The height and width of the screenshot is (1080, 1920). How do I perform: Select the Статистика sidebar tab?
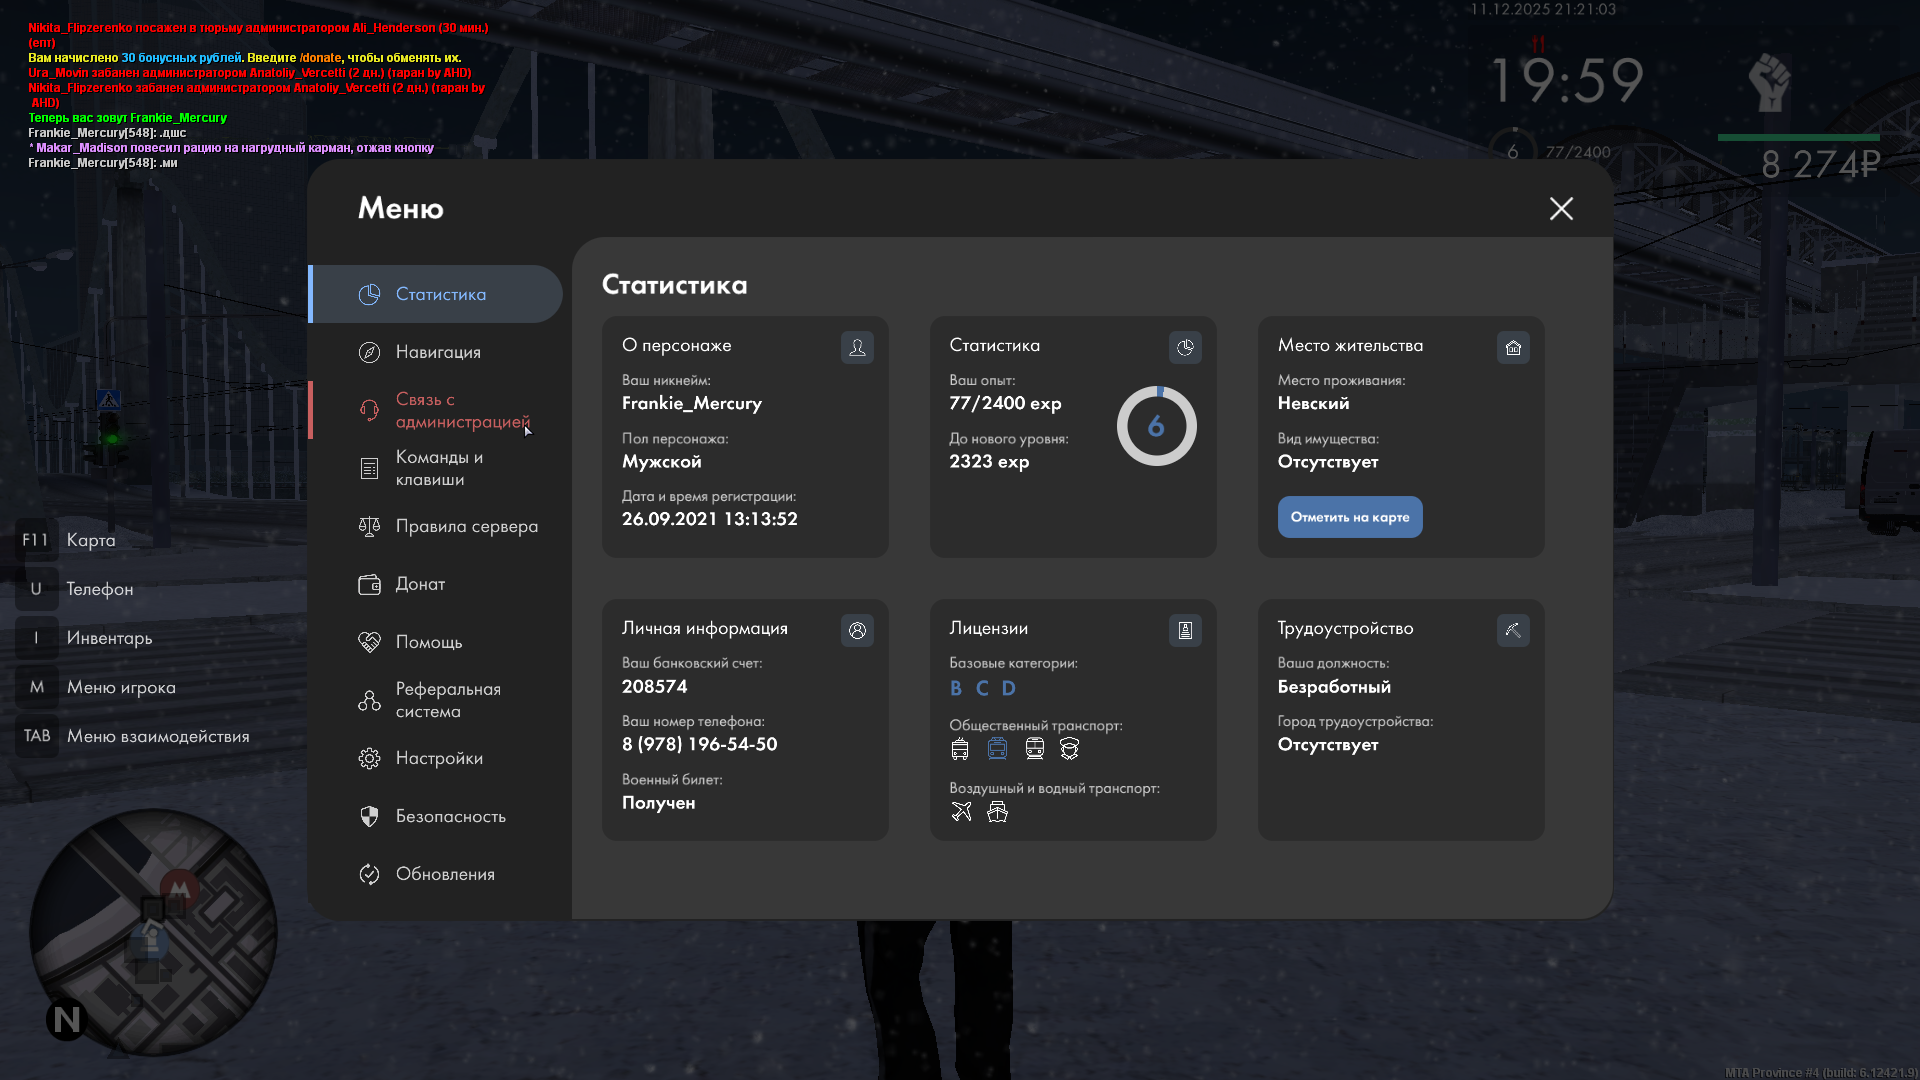click(440, 294)
